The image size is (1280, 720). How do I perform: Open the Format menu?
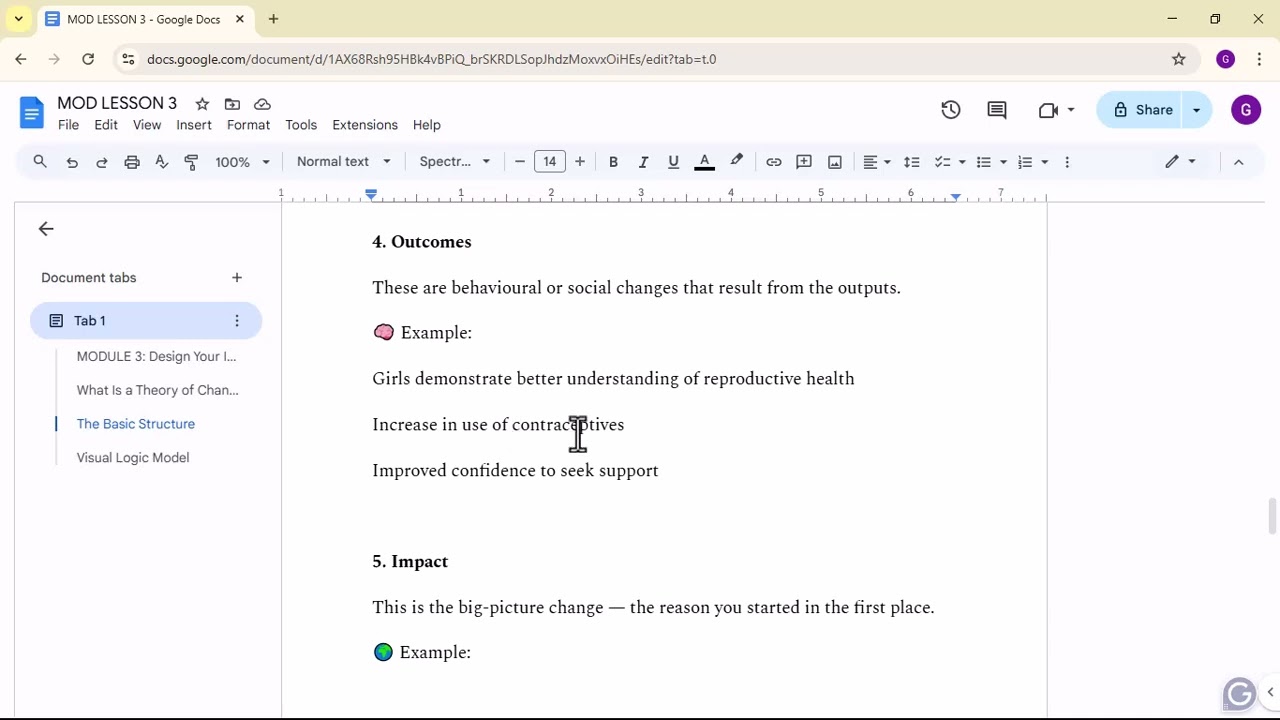click(248, 125)
